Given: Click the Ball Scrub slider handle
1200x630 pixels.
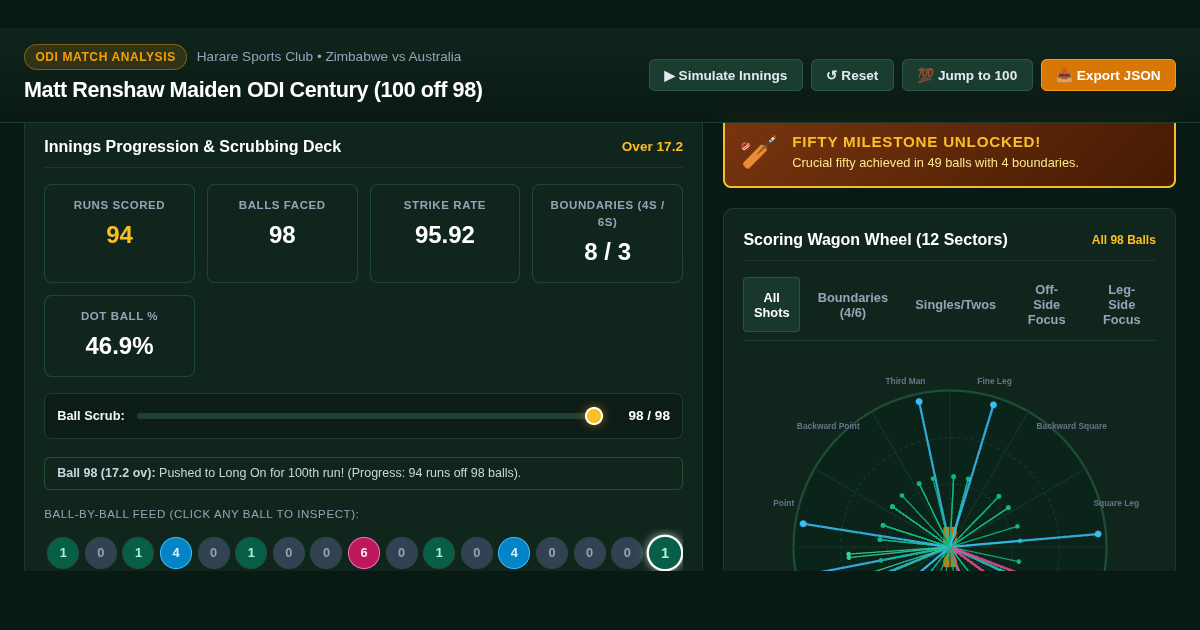Looking at the screenshot, I should tap(594, 416).
